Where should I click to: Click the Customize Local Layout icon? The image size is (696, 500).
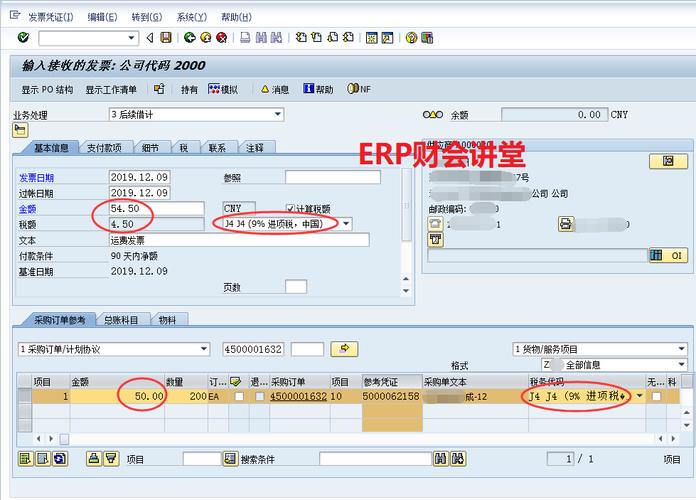(x=427, y=38)
